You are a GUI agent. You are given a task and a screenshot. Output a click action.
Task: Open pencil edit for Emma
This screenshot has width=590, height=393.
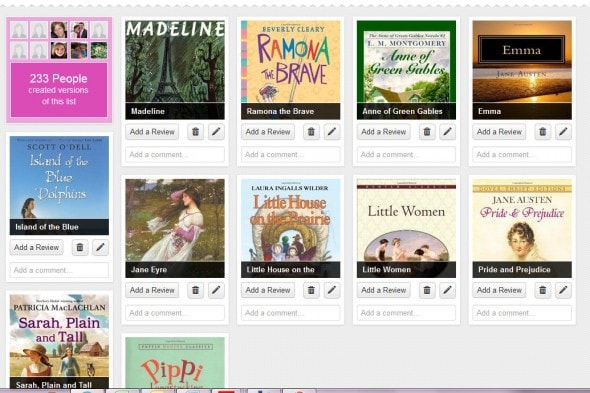(563, 132)
